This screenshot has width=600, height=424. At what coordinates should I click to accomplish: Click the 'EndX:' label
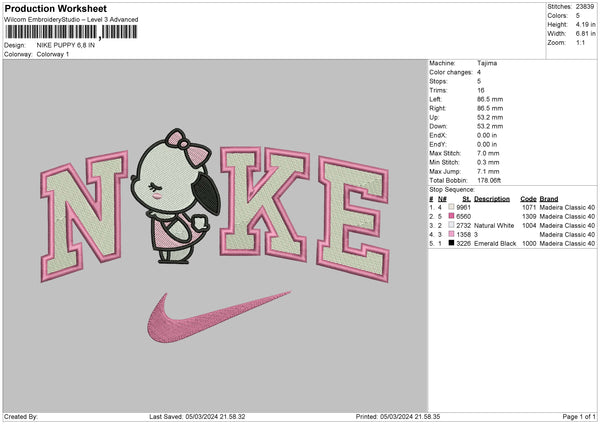[438, 135]
